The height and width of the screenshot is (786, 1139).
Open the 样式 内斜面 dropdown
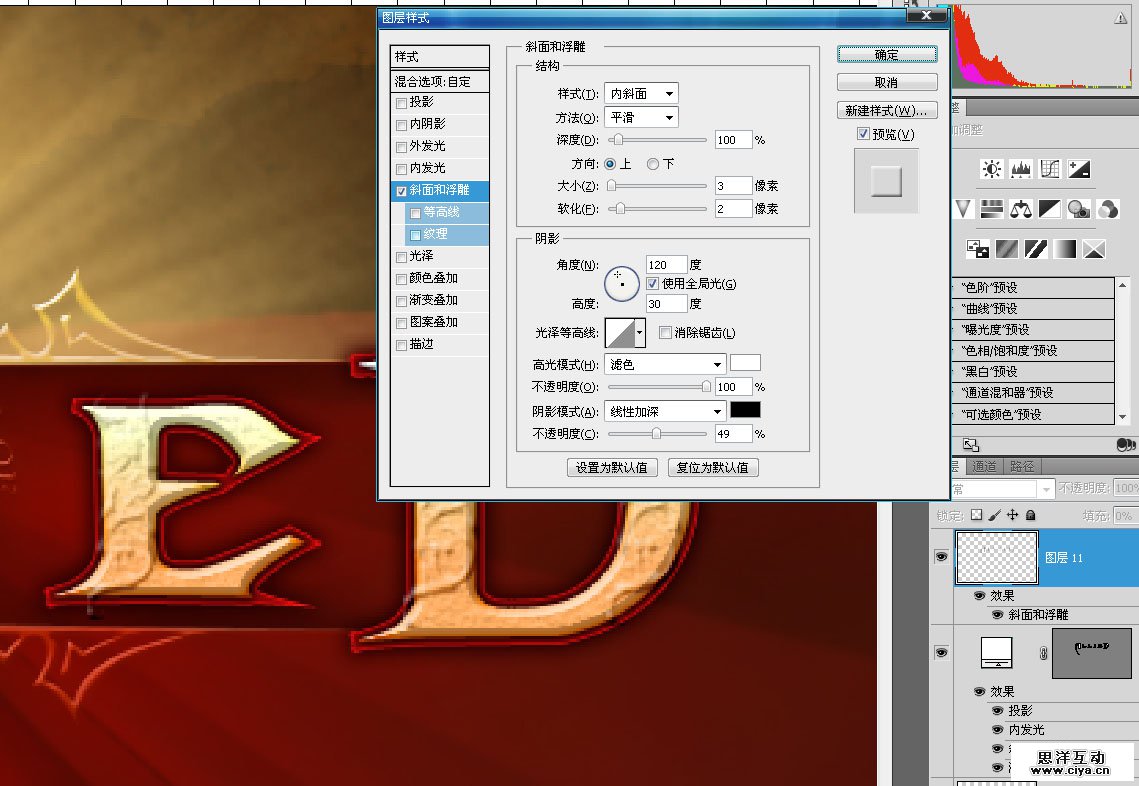[641, 94]
